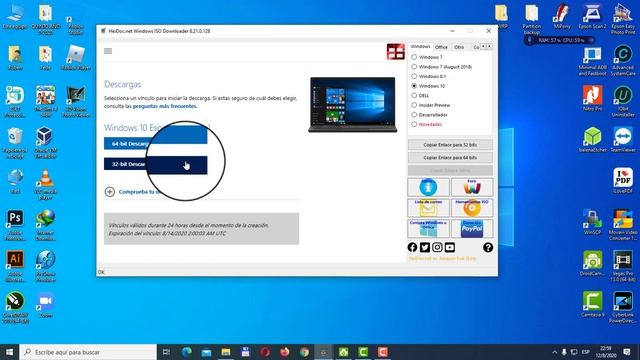The width and height of the screenshot is (640, 360).
Task: Click the Windows 10 laptop image
Action: (353, 104)
